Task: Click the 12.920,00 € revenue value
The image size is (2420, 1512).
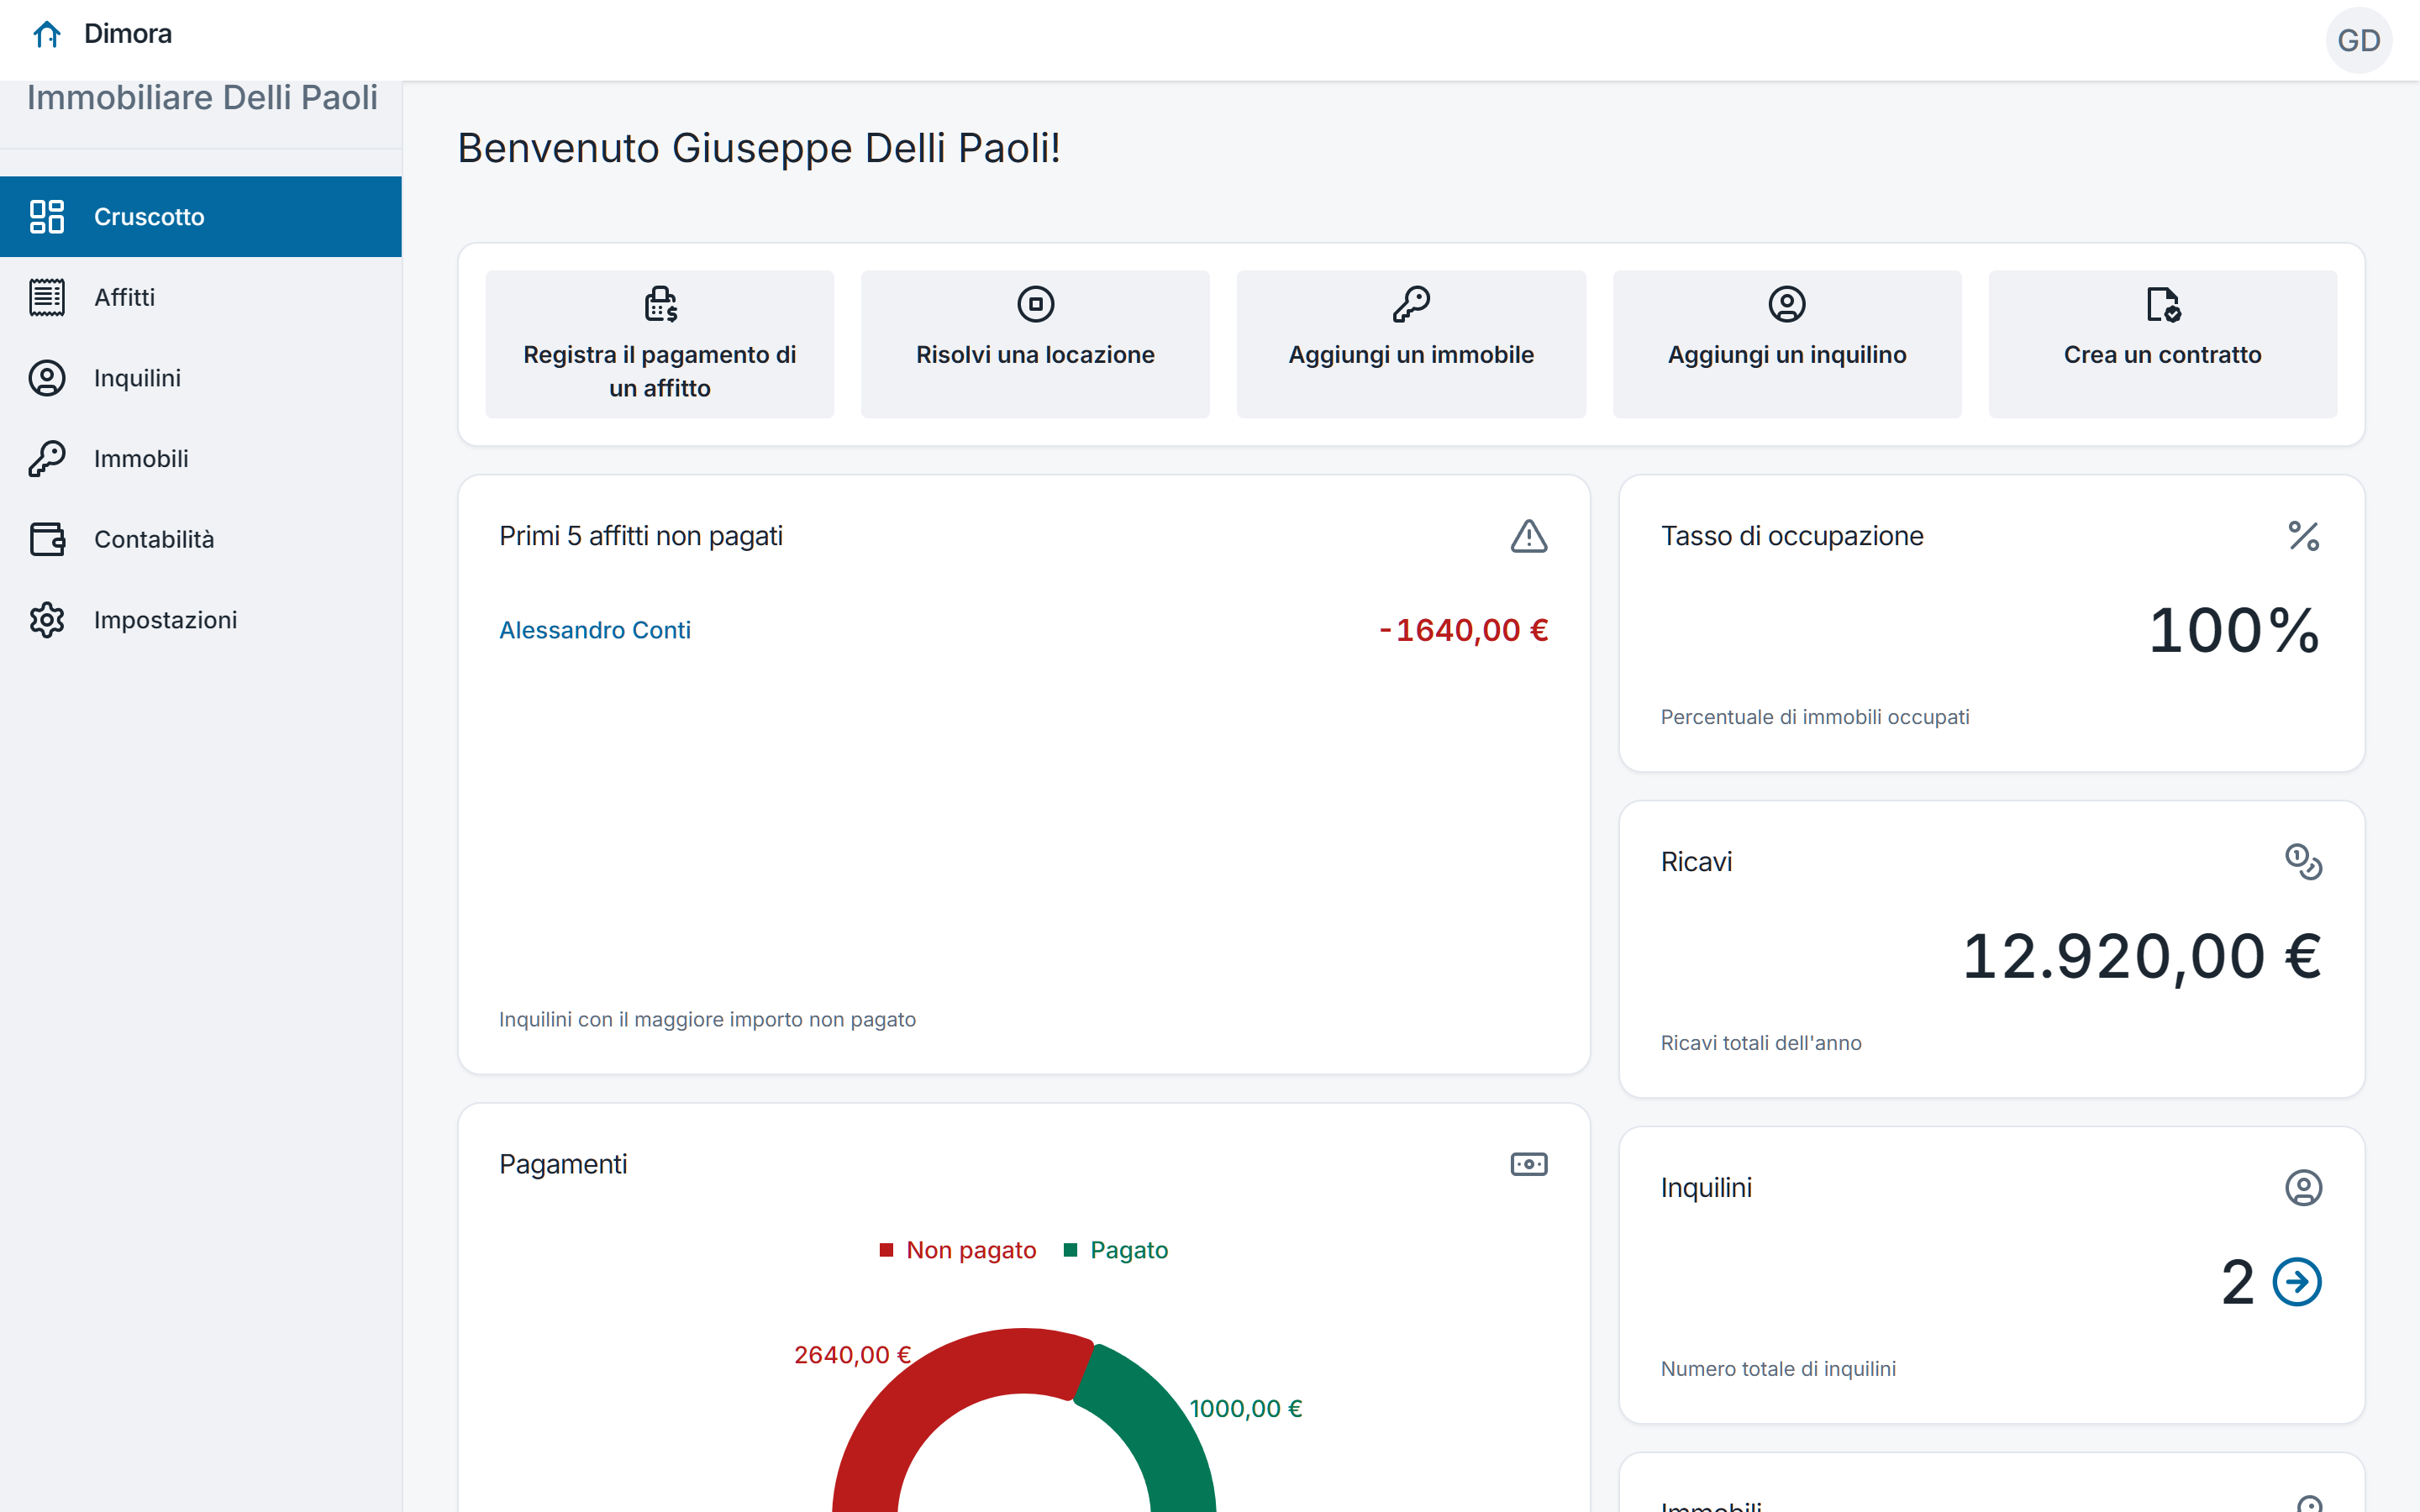Action: pos(2141,956)
